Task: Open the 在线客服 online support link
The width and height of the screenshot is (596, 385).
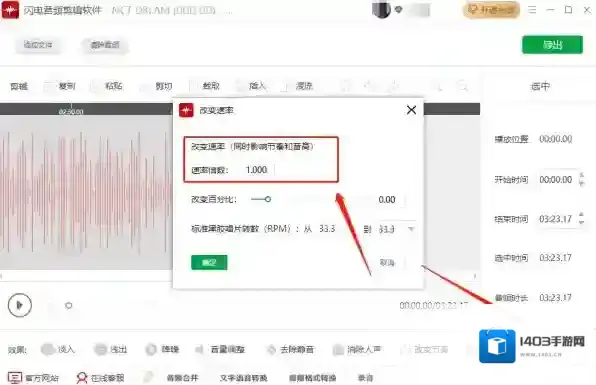Action: 100,378
